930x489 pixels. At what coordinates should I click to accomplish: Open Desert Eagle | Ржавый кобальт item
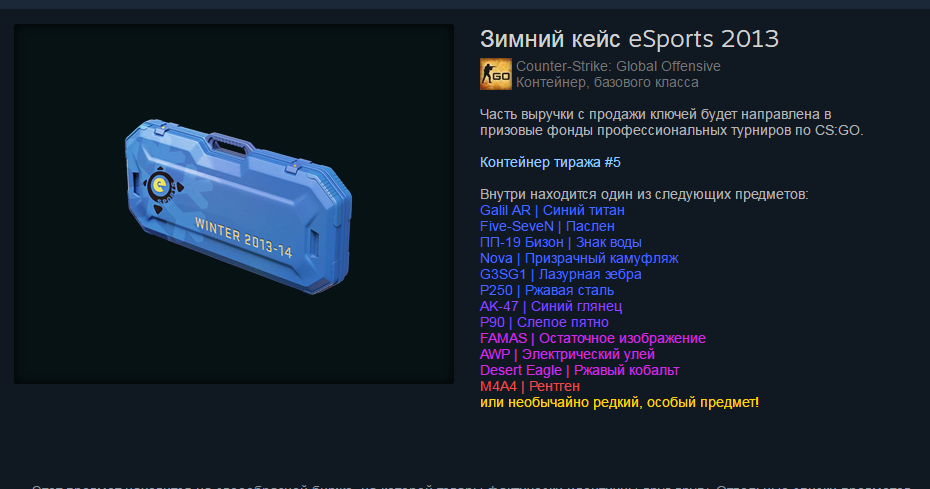click(x=579, y=370)
